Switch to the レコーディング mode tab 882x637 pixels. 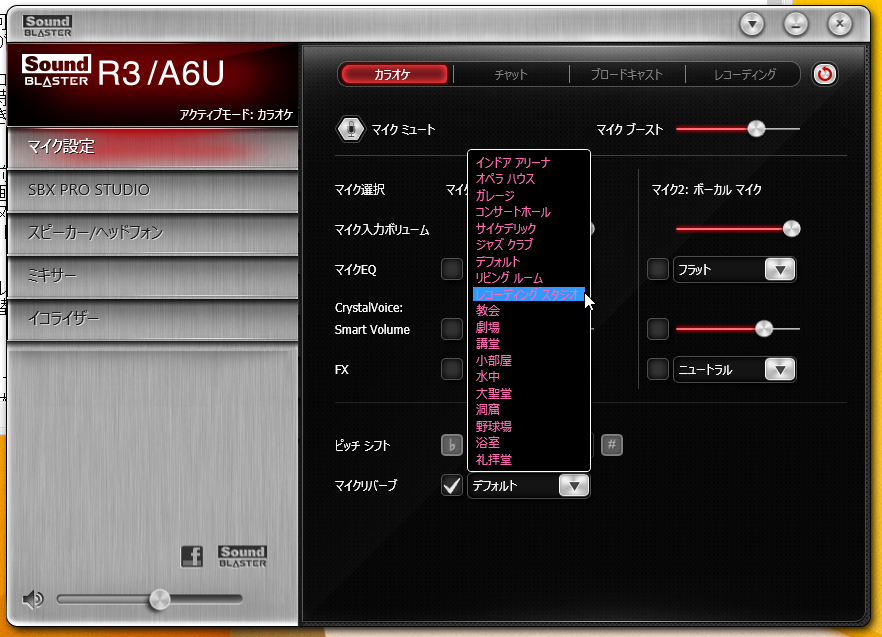pyautogui.click(x=744, y=74)
